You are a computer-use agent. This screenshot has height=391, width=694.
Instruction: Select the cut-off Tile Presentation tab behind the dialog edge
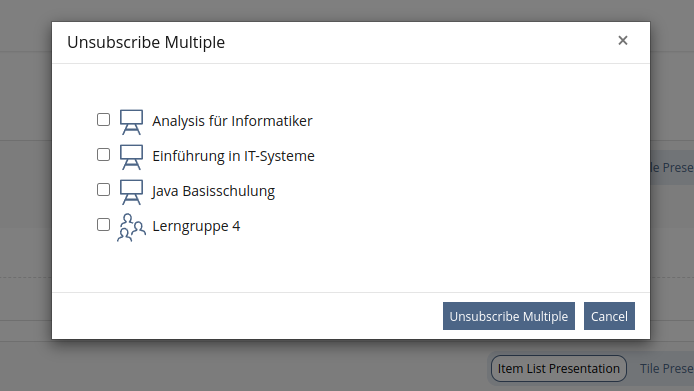672,167
